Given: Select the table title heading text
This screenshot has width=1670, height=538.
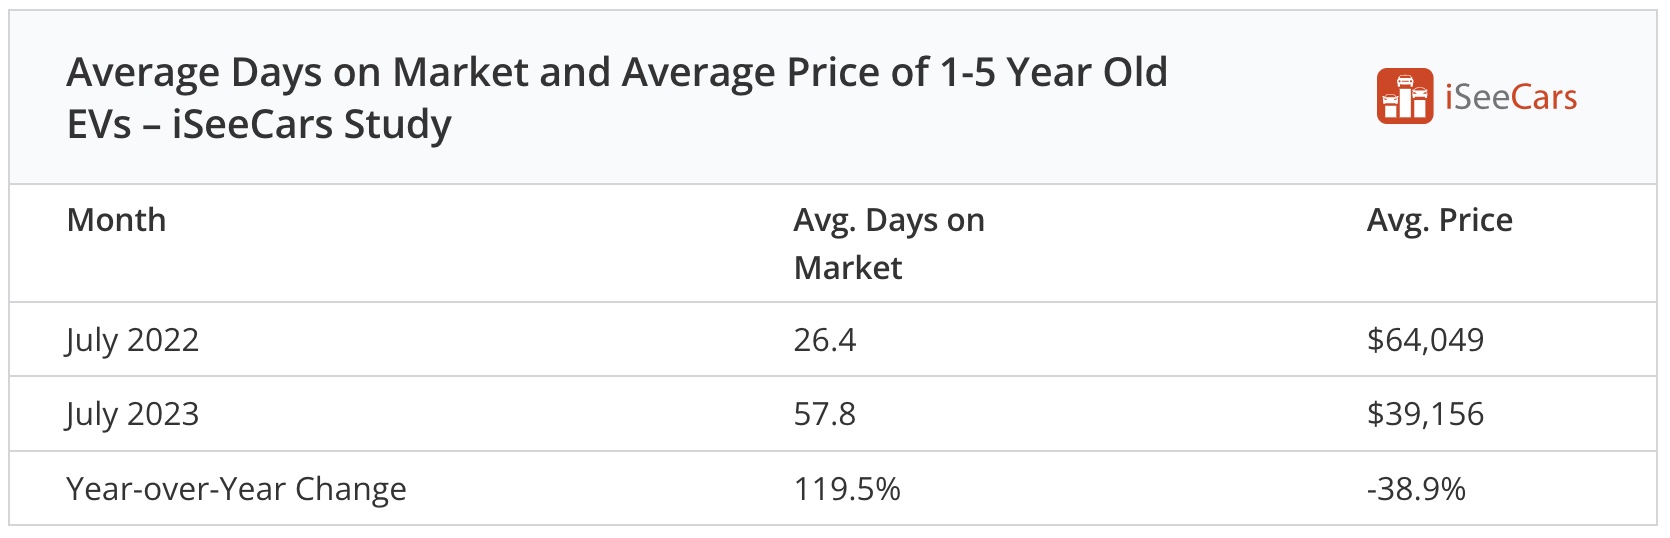Looking at the screenshot, I should coord(616,98).
